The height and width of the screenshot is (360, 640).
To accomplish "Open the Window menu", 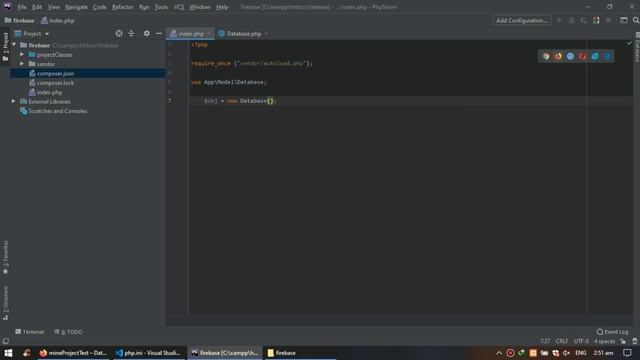I will click(x=200, y=7).
